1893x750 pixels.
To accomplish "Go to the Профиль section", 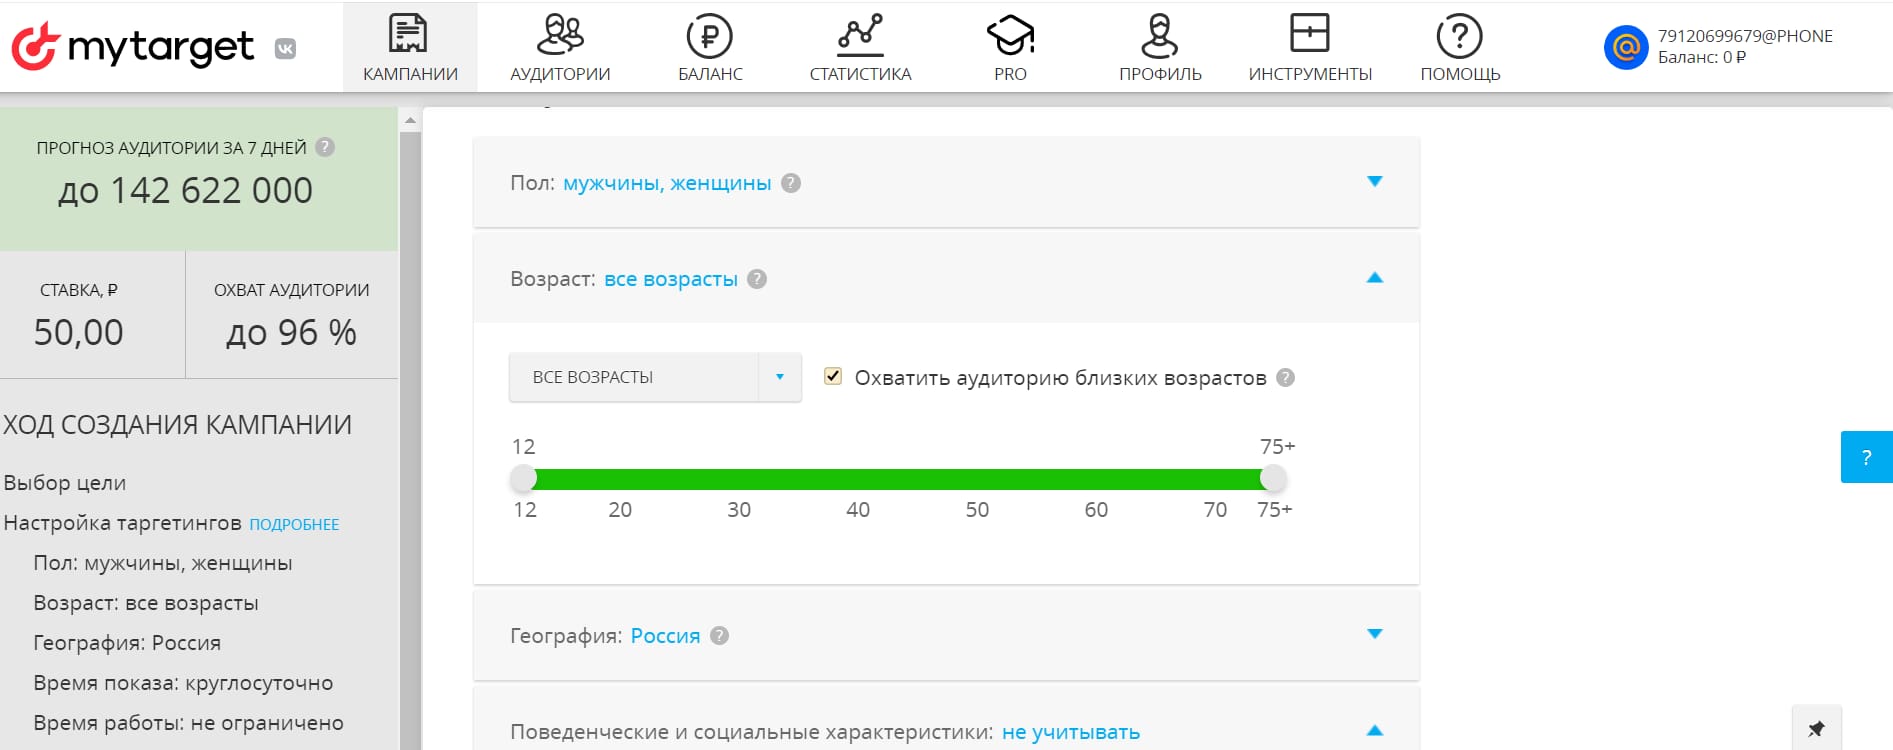I will [x=1160, y=47].
